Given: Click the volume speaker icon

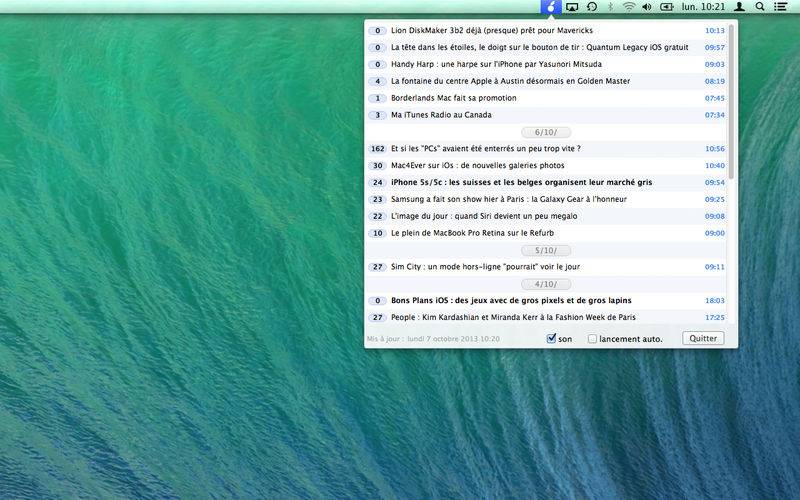Looking at the screenshot, I should click(647, 7).
